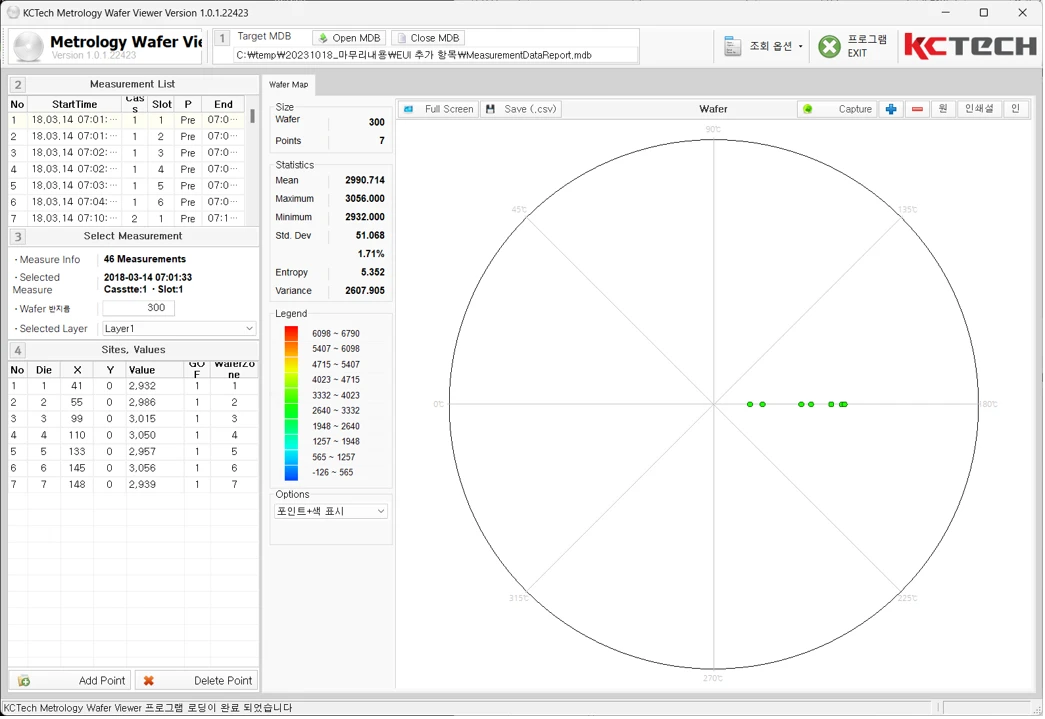
Task: Select measurement row number 6
Action: coord(126,202)
